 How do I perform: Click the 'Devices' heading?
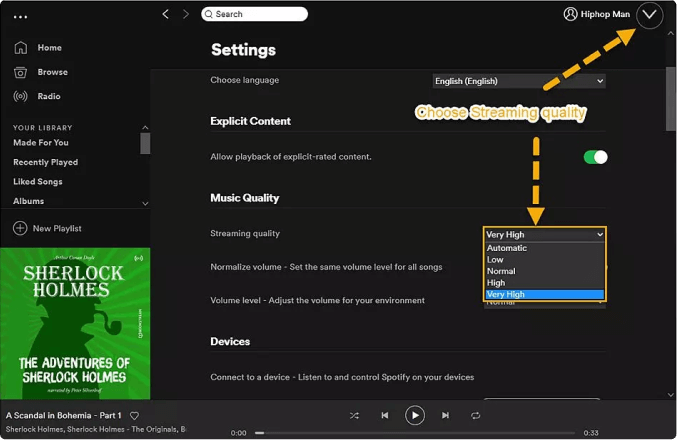click(230, 342)
